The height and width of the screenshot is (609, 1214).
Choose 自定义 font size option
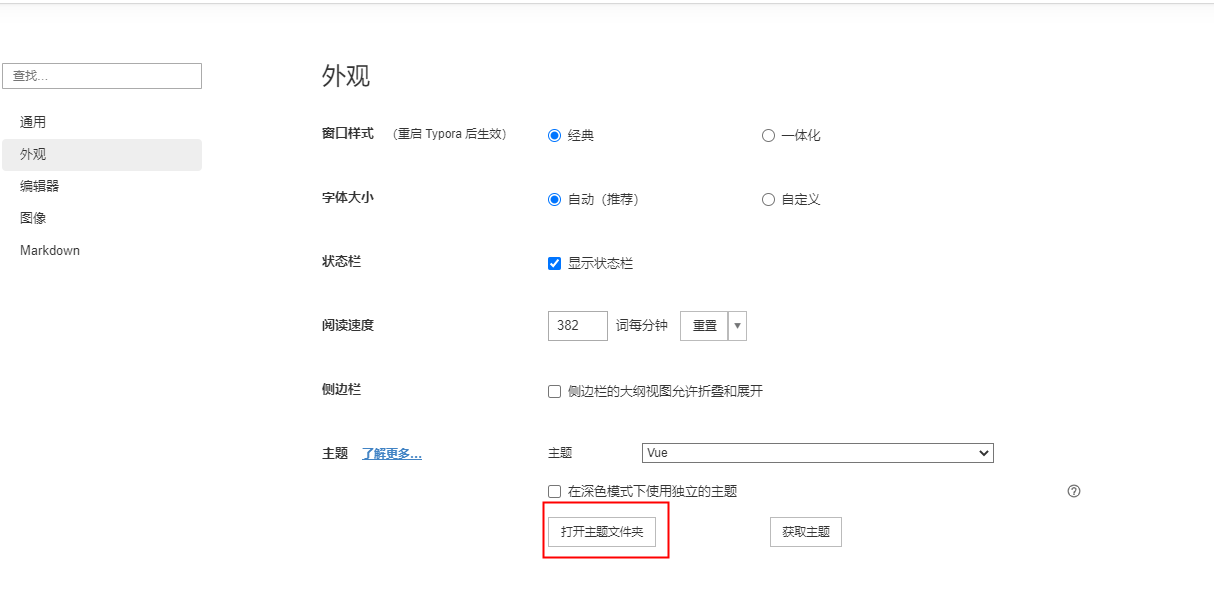coord(768,200)
